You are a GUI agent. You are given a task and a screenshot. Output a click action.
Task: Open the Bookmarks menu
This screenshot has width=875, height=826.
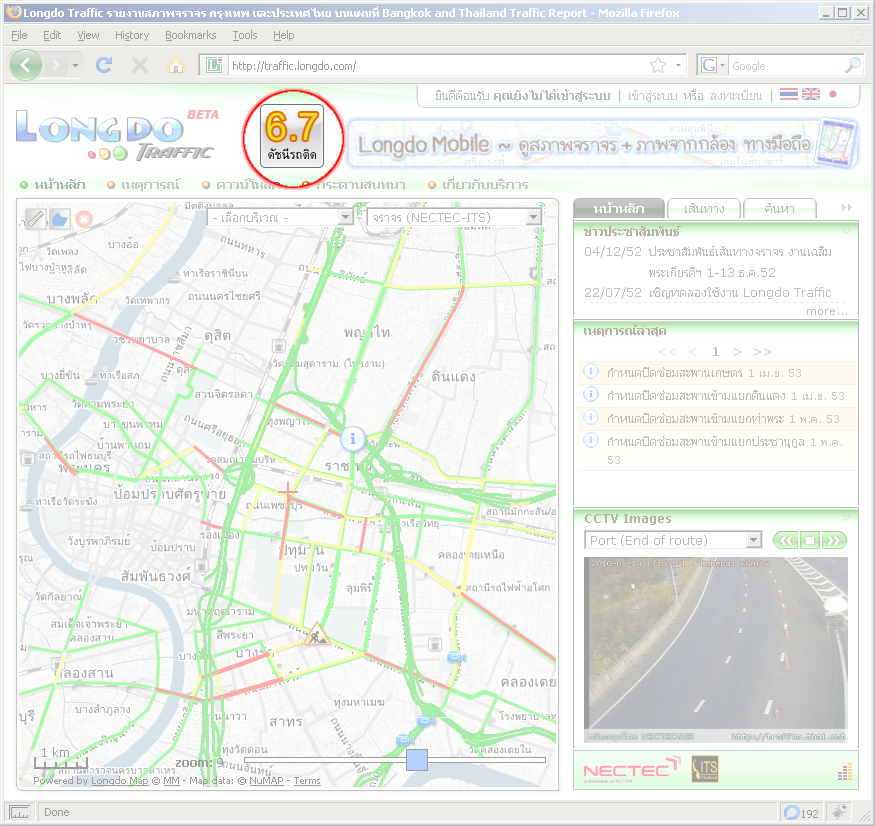(x=190, y=35)
